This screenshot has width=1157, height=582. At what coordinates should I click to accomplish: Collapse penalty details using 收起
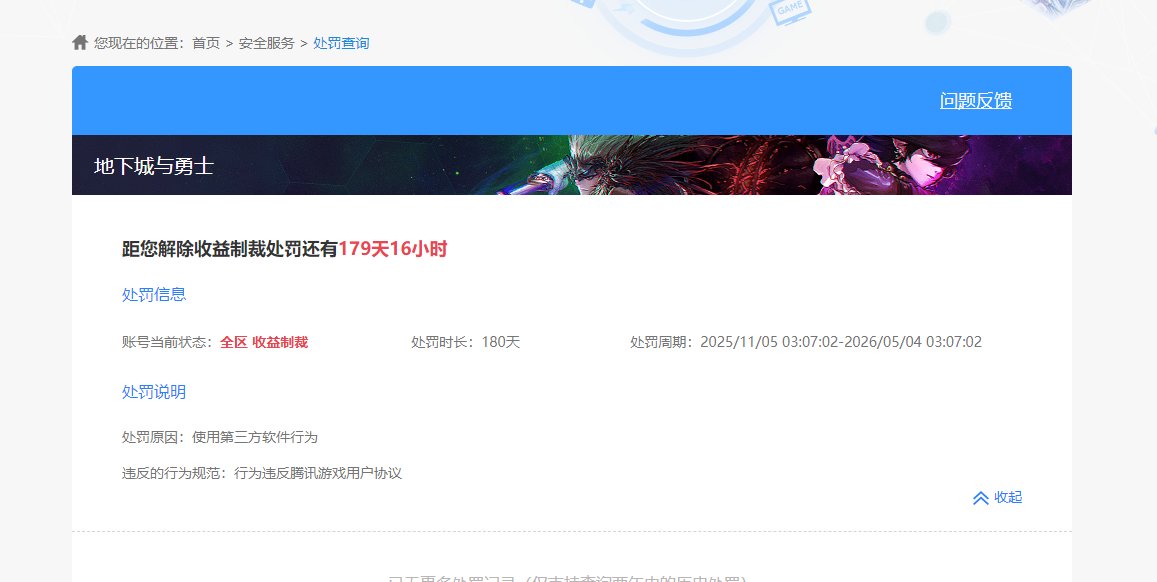1009,497
